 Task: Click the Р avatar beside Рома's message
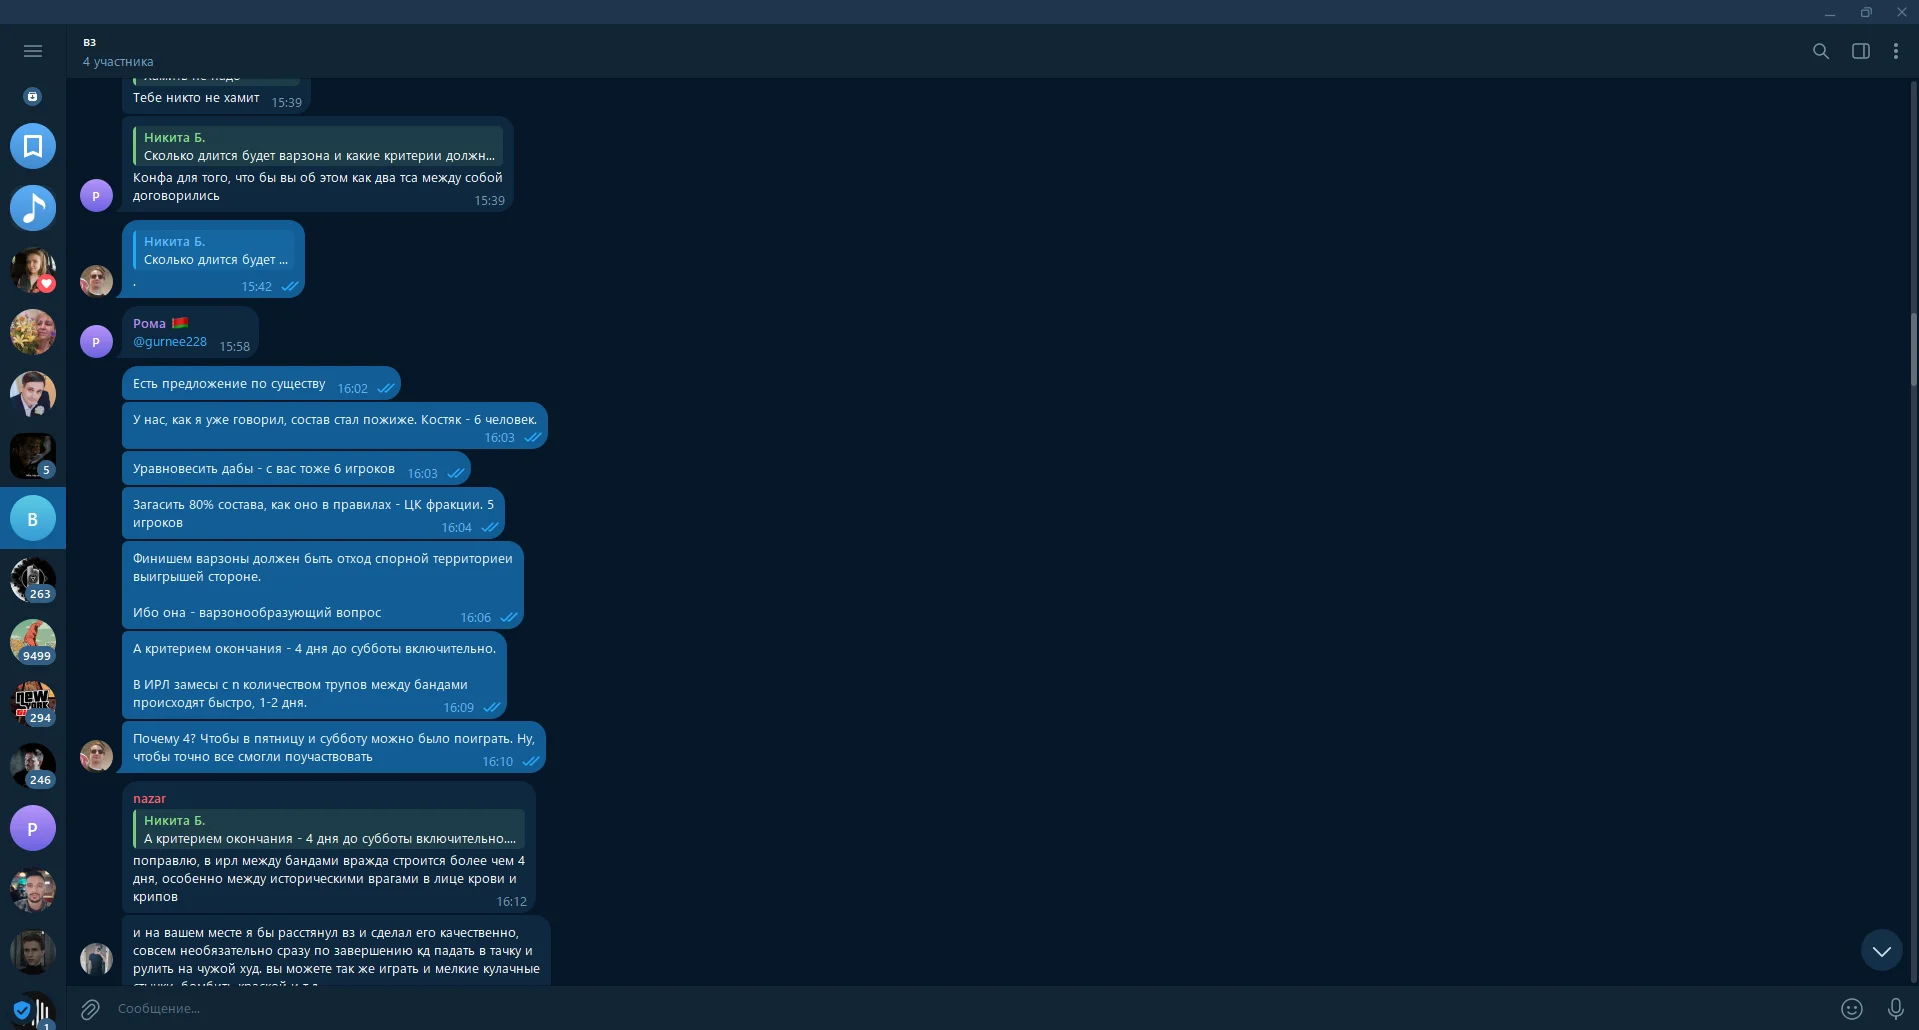96,341
